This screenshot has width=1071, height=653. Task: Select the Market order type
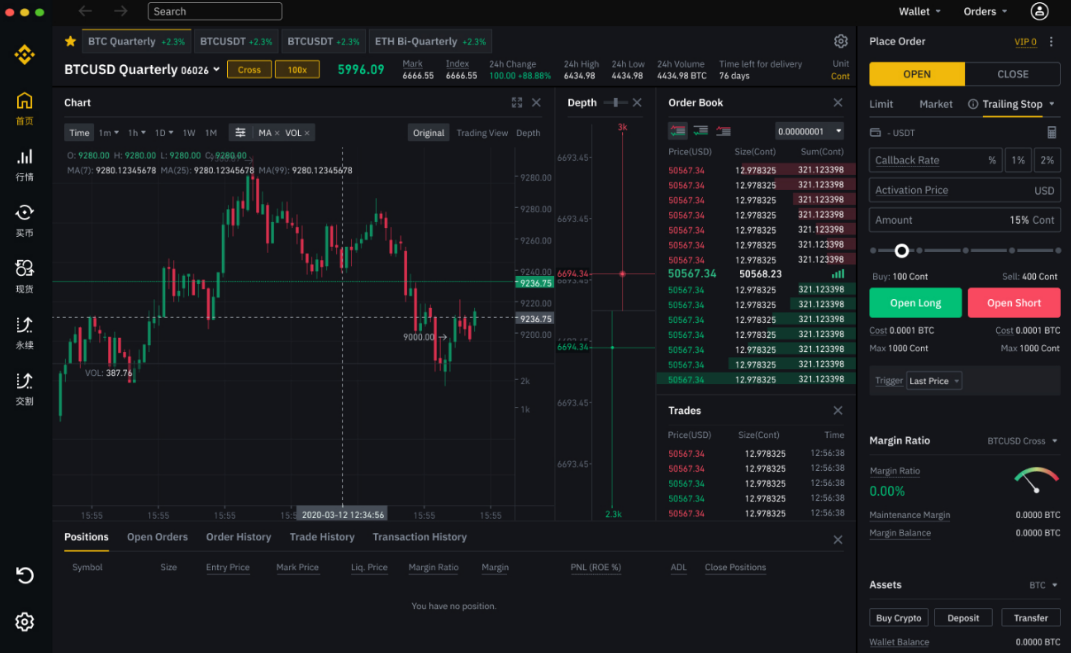point(936,104)
